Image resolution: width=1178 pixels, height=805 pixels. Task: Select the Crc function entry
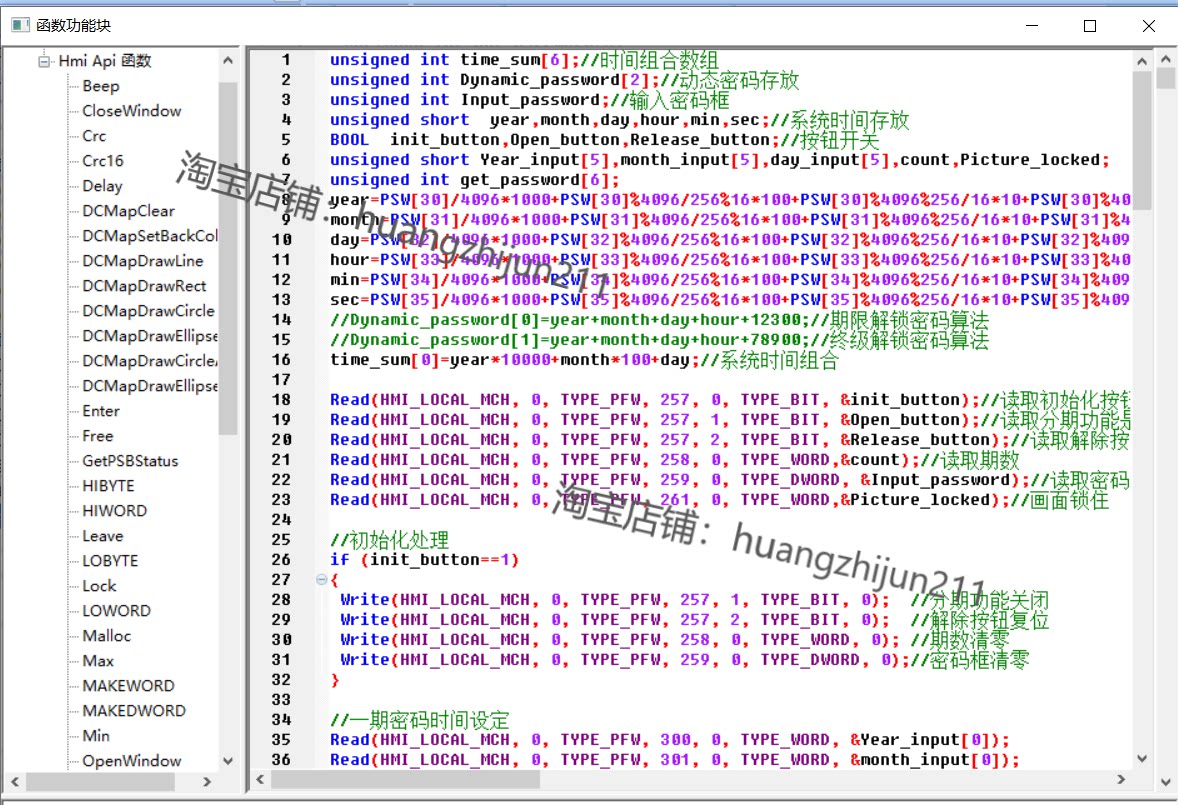click(94, 136)
